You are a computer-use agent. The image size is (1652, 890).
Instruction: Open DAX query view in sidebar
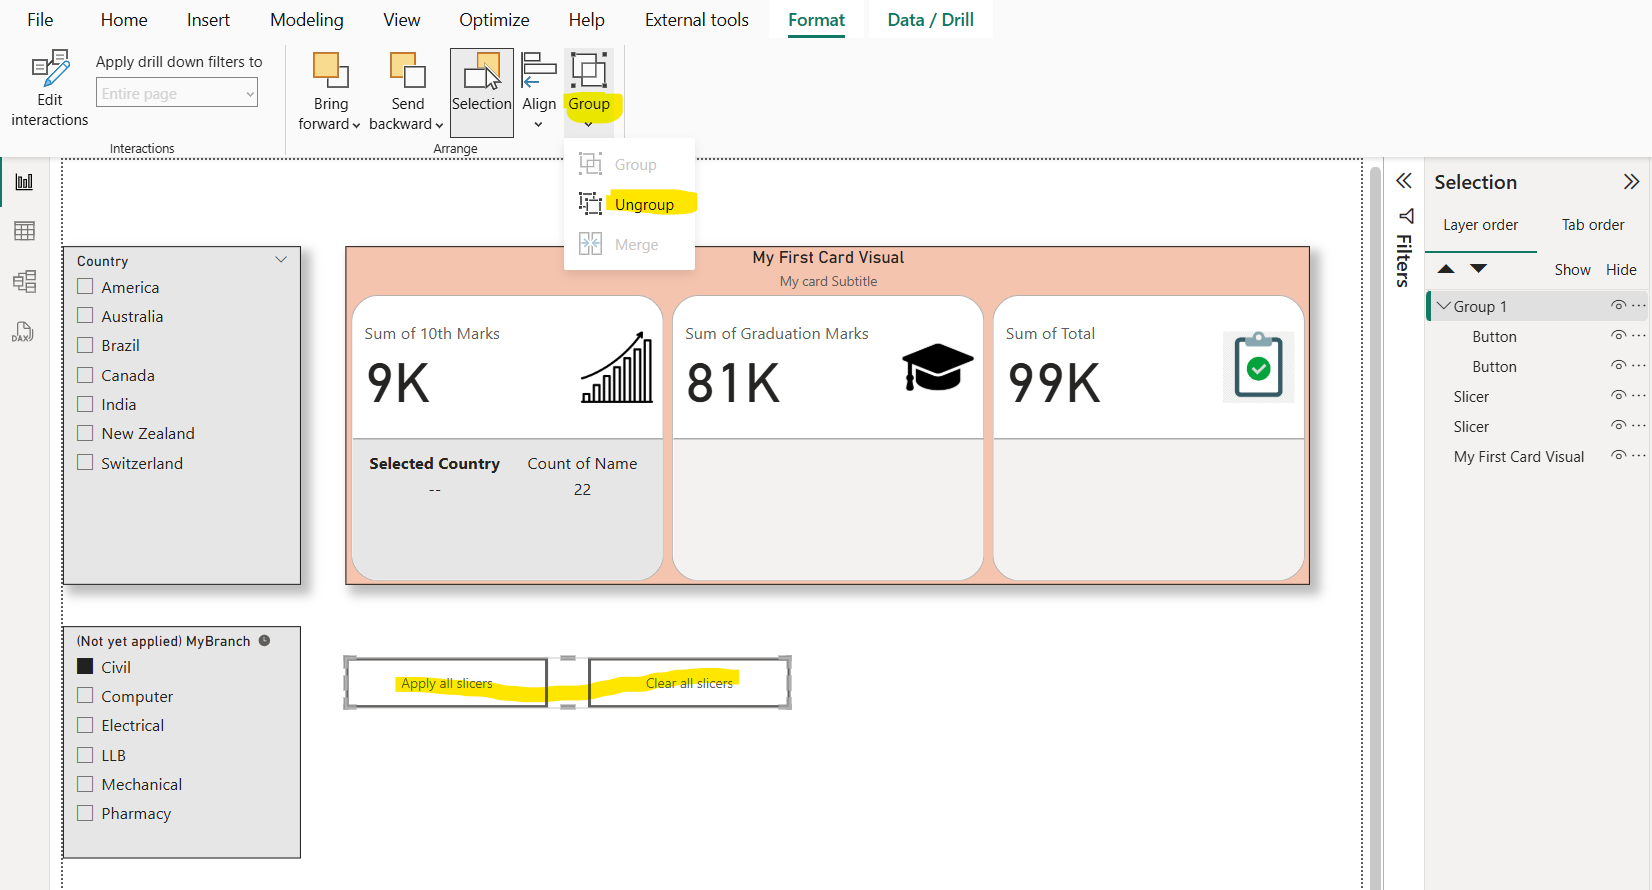pos(24,332)
